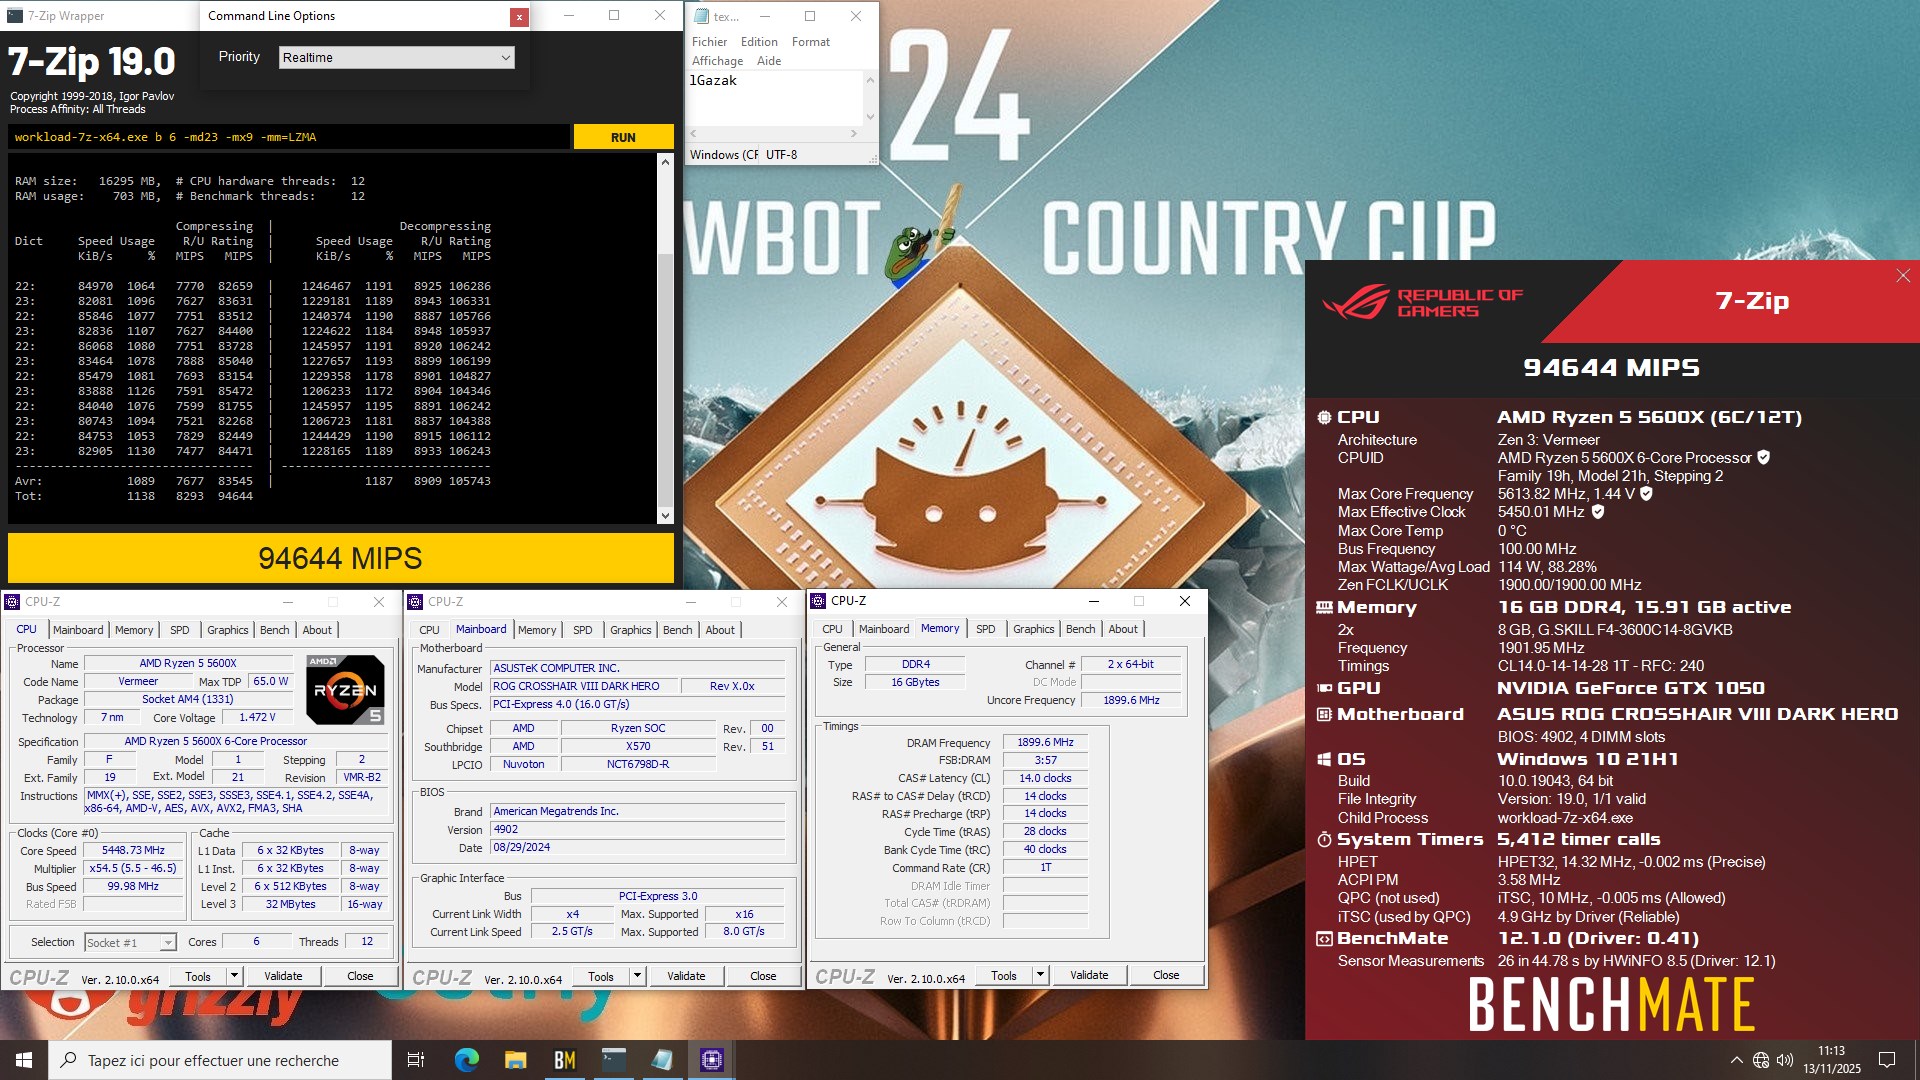The width and height of the screenshot is (1920, 1080).
Task: Click the BenchMate version section icon
Action: pos(1324,938)
